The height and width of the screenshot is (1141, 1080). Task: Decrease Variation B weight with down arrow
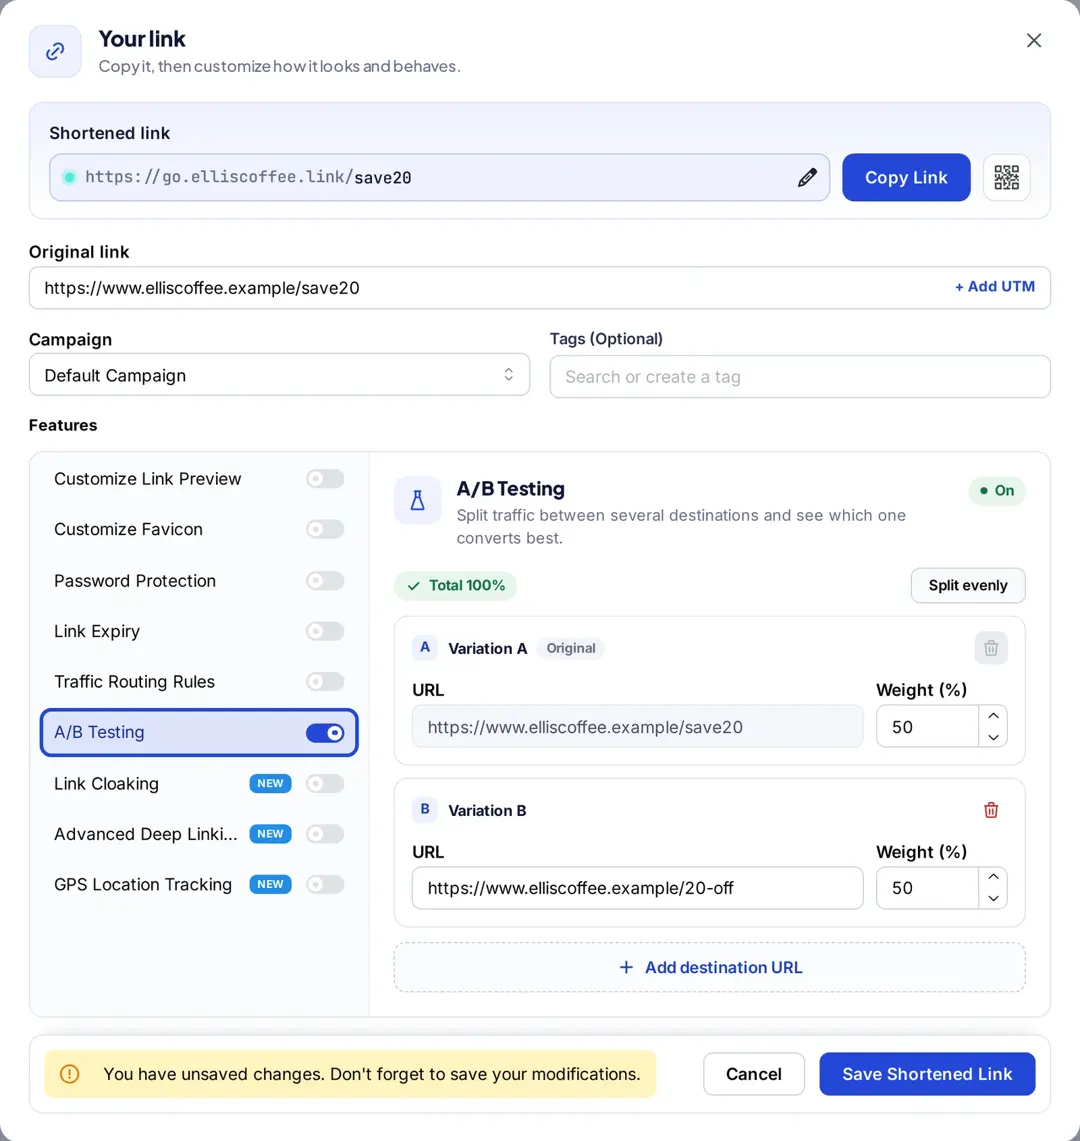(x=993, y=899)
